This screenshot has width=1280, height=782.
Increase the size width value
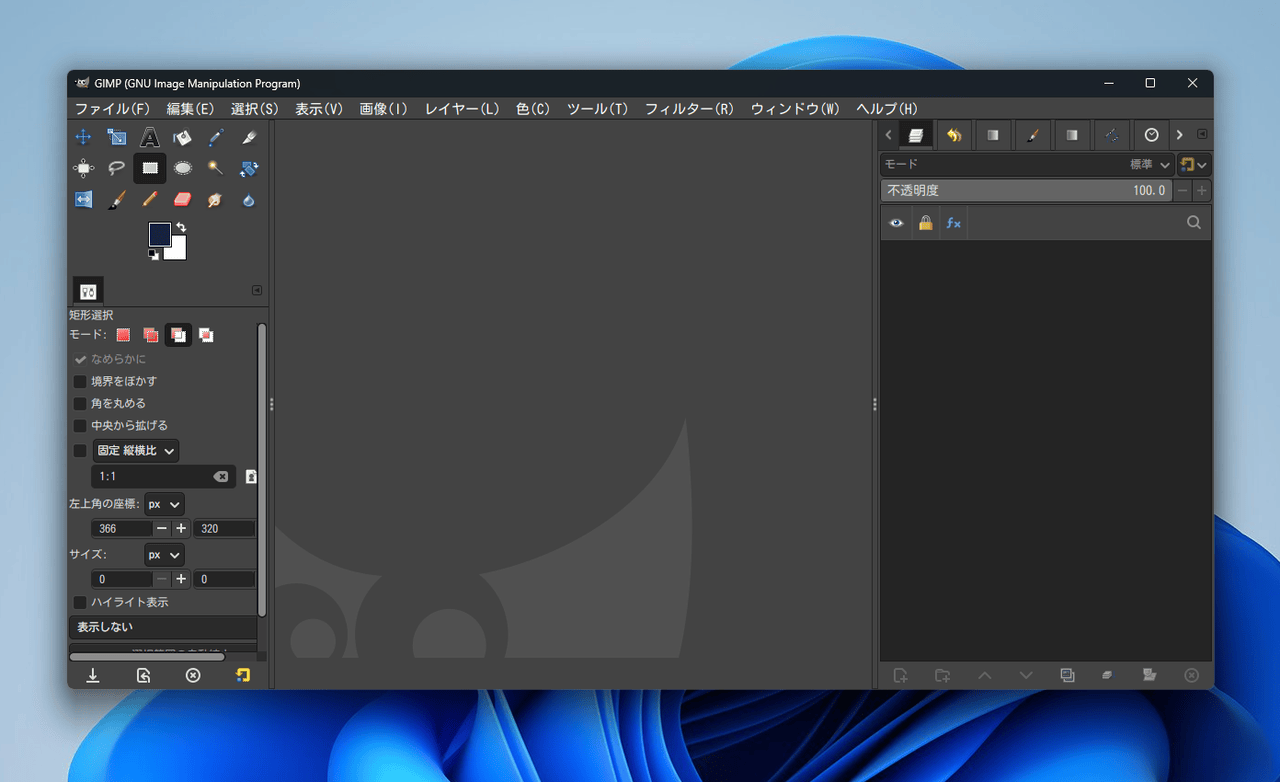[181, 579]
